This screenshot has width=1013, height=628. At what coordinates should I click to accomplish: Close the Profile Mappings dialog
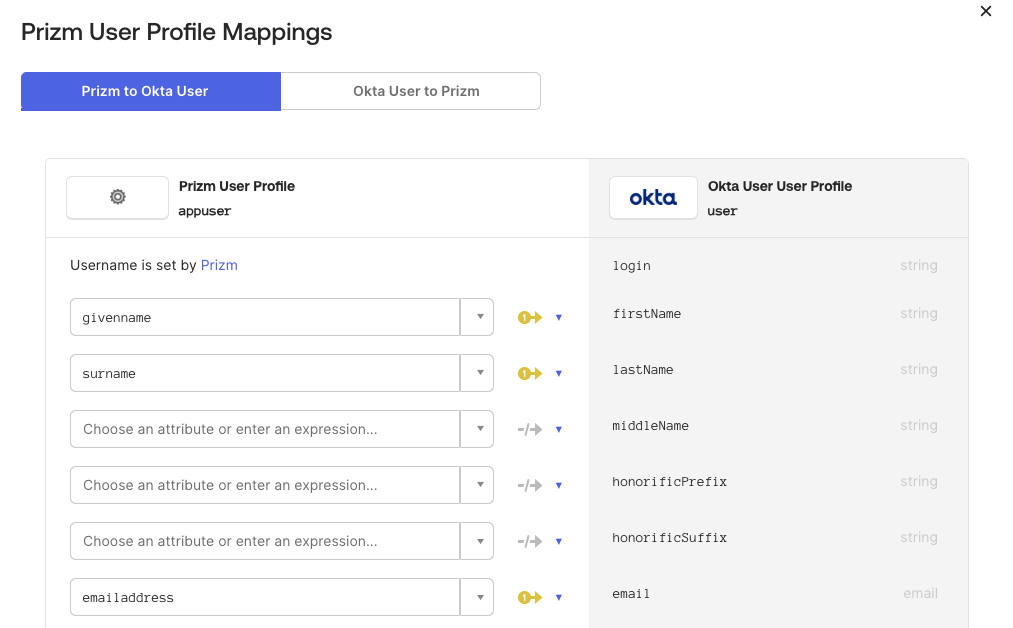[x=985, y=11]
